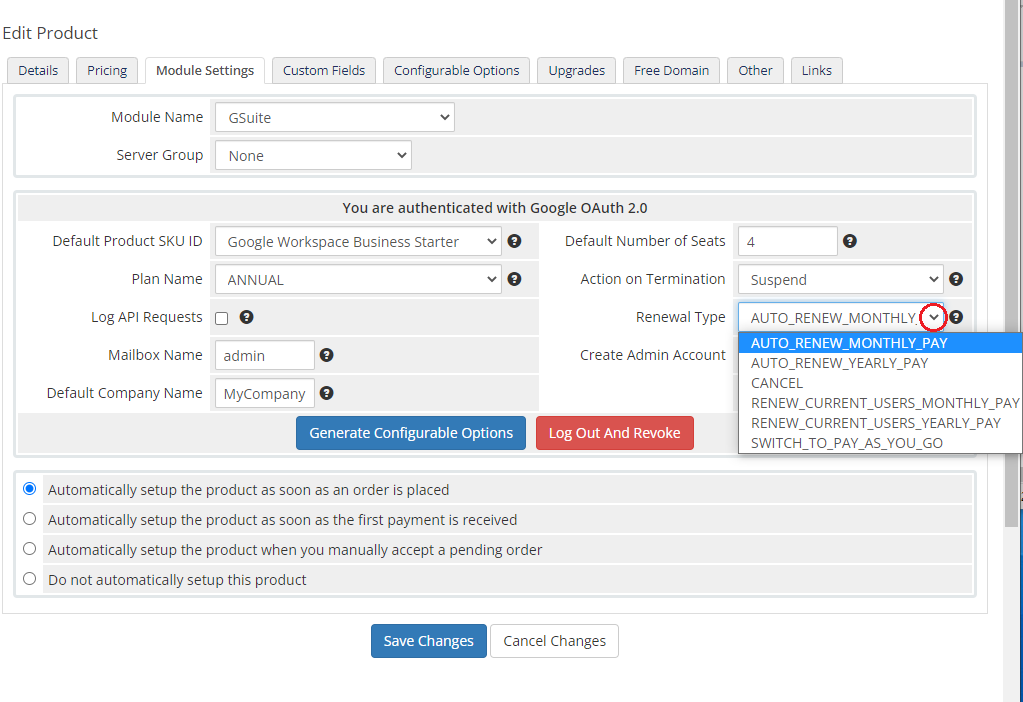Open the Links tab
The height and width of the screenshot is (702, 1023).
pos(817,70)
